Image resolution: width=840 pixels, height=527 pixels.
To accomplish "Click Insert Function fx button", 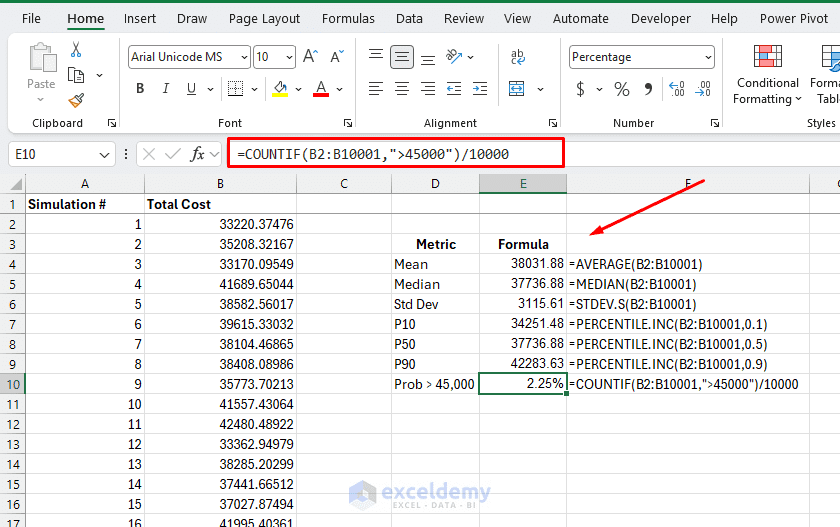I will point(198,154).
